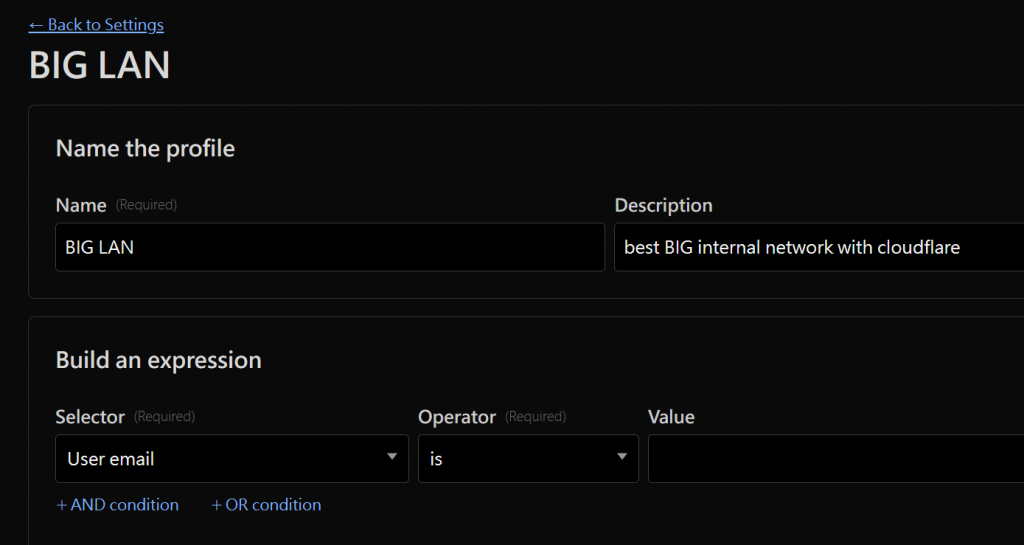Add an OR condition
This screenshot has width=1024, height=545.
point(267,505)
